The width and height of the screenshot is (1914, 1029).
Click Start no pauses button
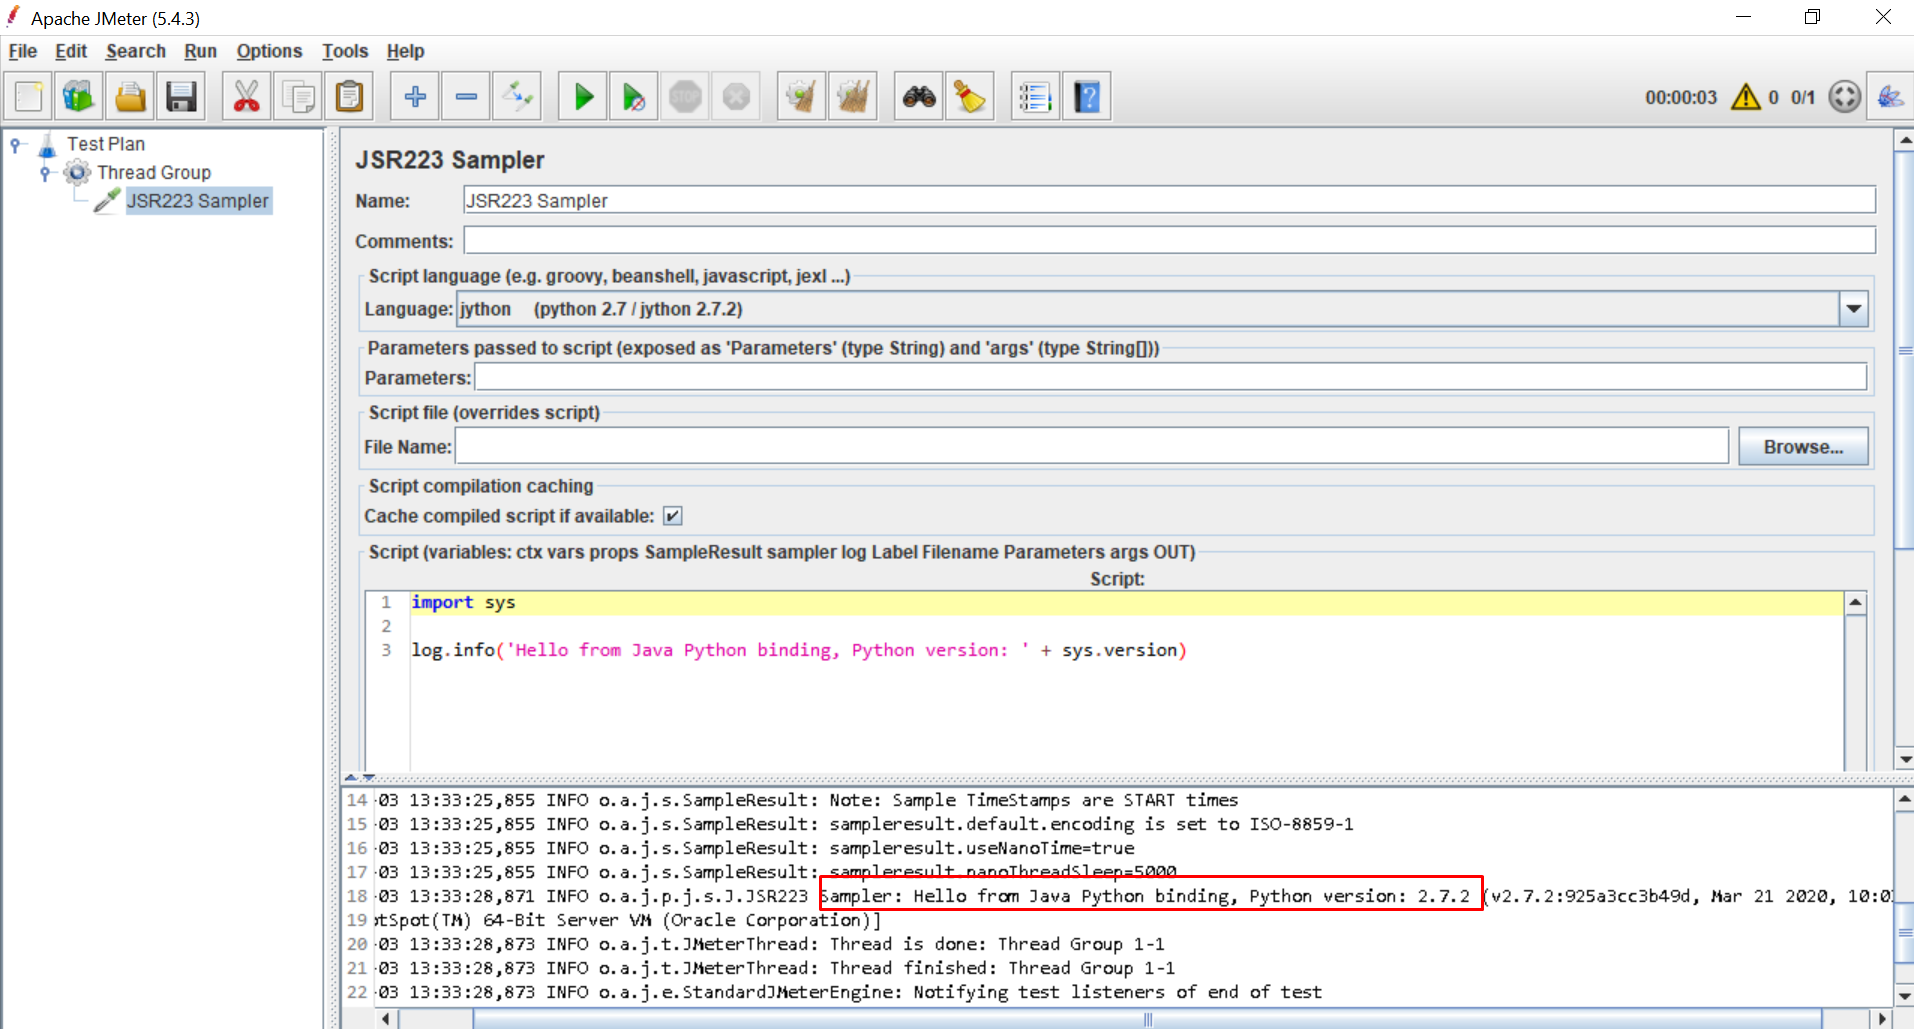point(633,97)
